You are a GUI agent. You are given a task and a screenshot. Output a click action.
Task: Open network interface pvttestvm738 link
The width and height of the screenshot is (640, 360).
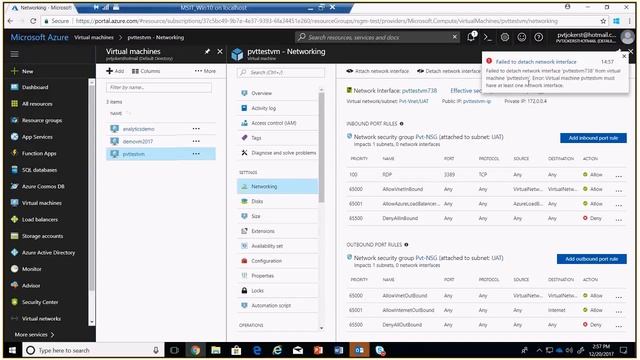[x=419, y=91]
